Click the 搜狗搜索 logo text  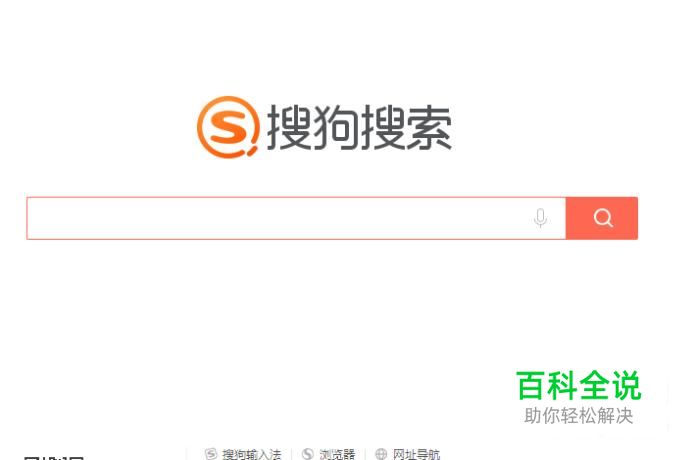coord(359,128)
